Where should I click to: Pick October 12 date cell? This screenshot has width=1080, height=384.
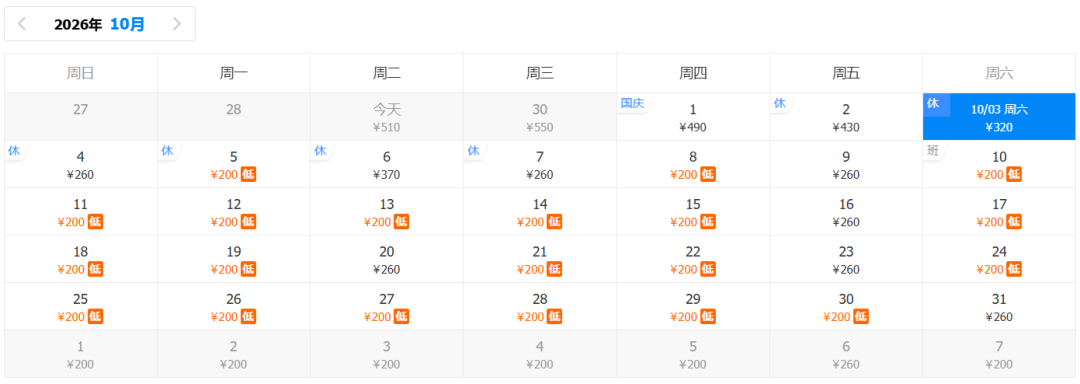click(233, 212)
